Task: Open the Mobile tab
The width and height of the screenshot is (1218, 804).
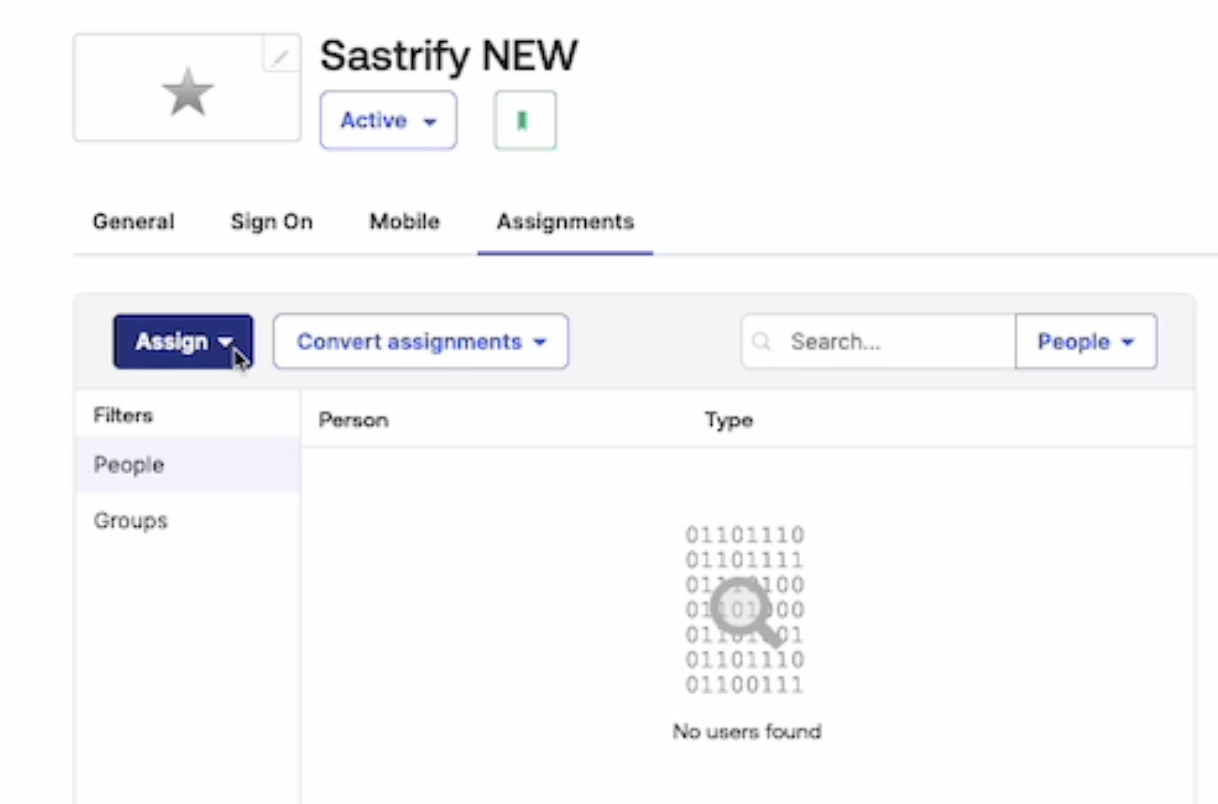Action: [x=404, y=222]
